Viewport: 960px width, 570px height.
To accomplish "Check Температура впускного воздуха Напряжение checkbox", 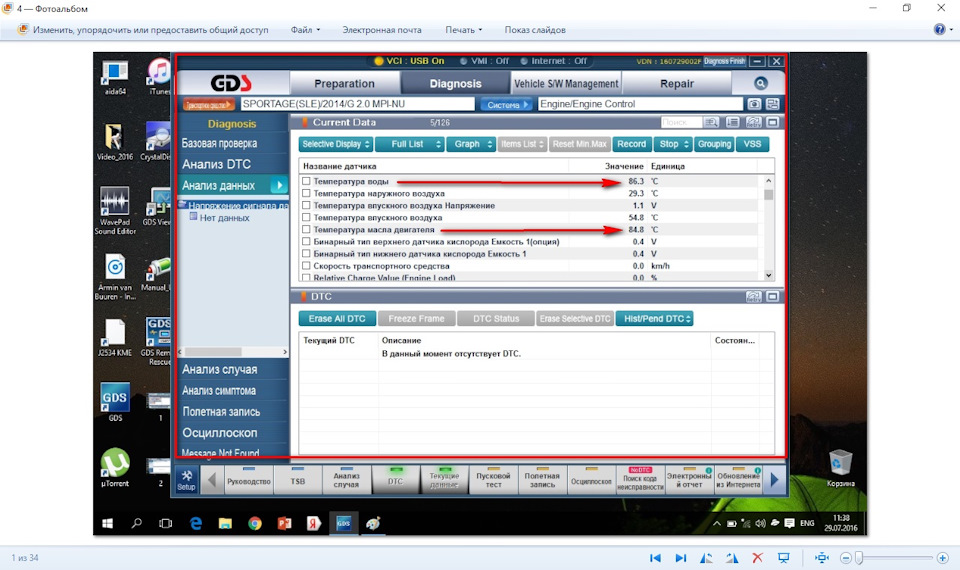I will [x=306, y=206].
